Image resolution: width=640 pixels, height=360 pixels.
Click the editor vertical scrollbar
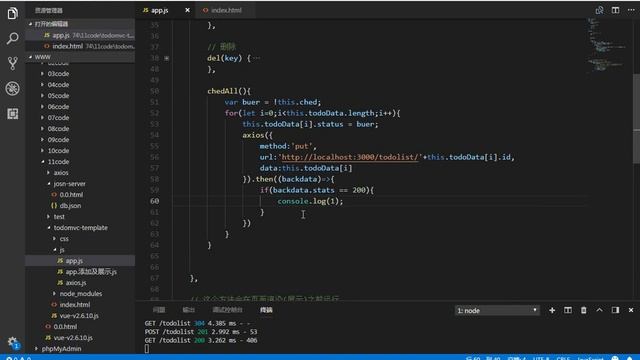click(636, 118)
